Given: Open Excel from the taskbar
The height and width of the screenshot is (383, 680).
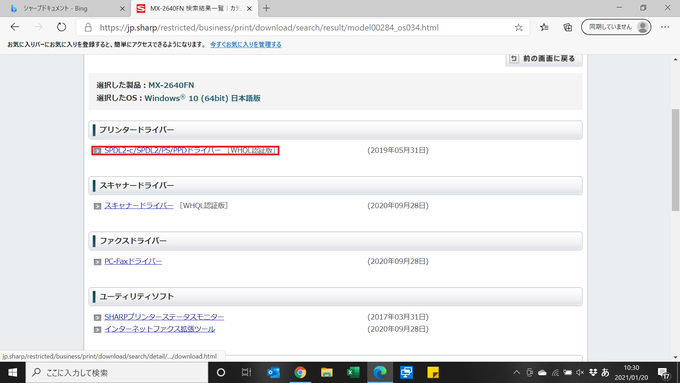Looking at the screenshot, I should (353, 373).
